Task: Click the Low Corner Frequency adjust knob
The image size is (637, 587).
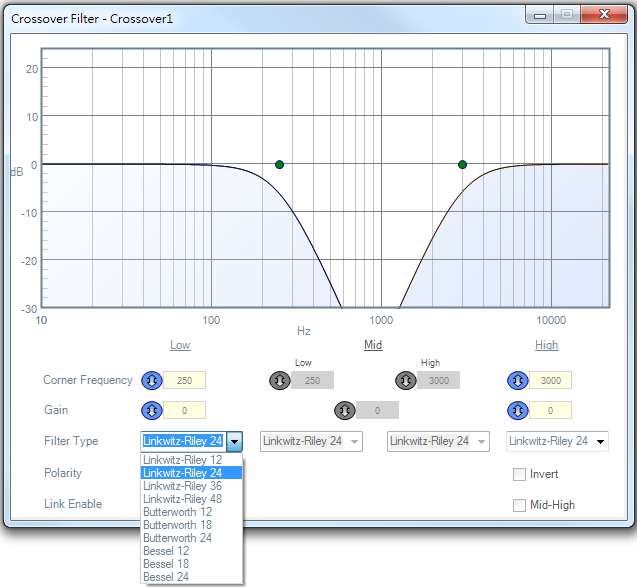Action: pos(152,381)
